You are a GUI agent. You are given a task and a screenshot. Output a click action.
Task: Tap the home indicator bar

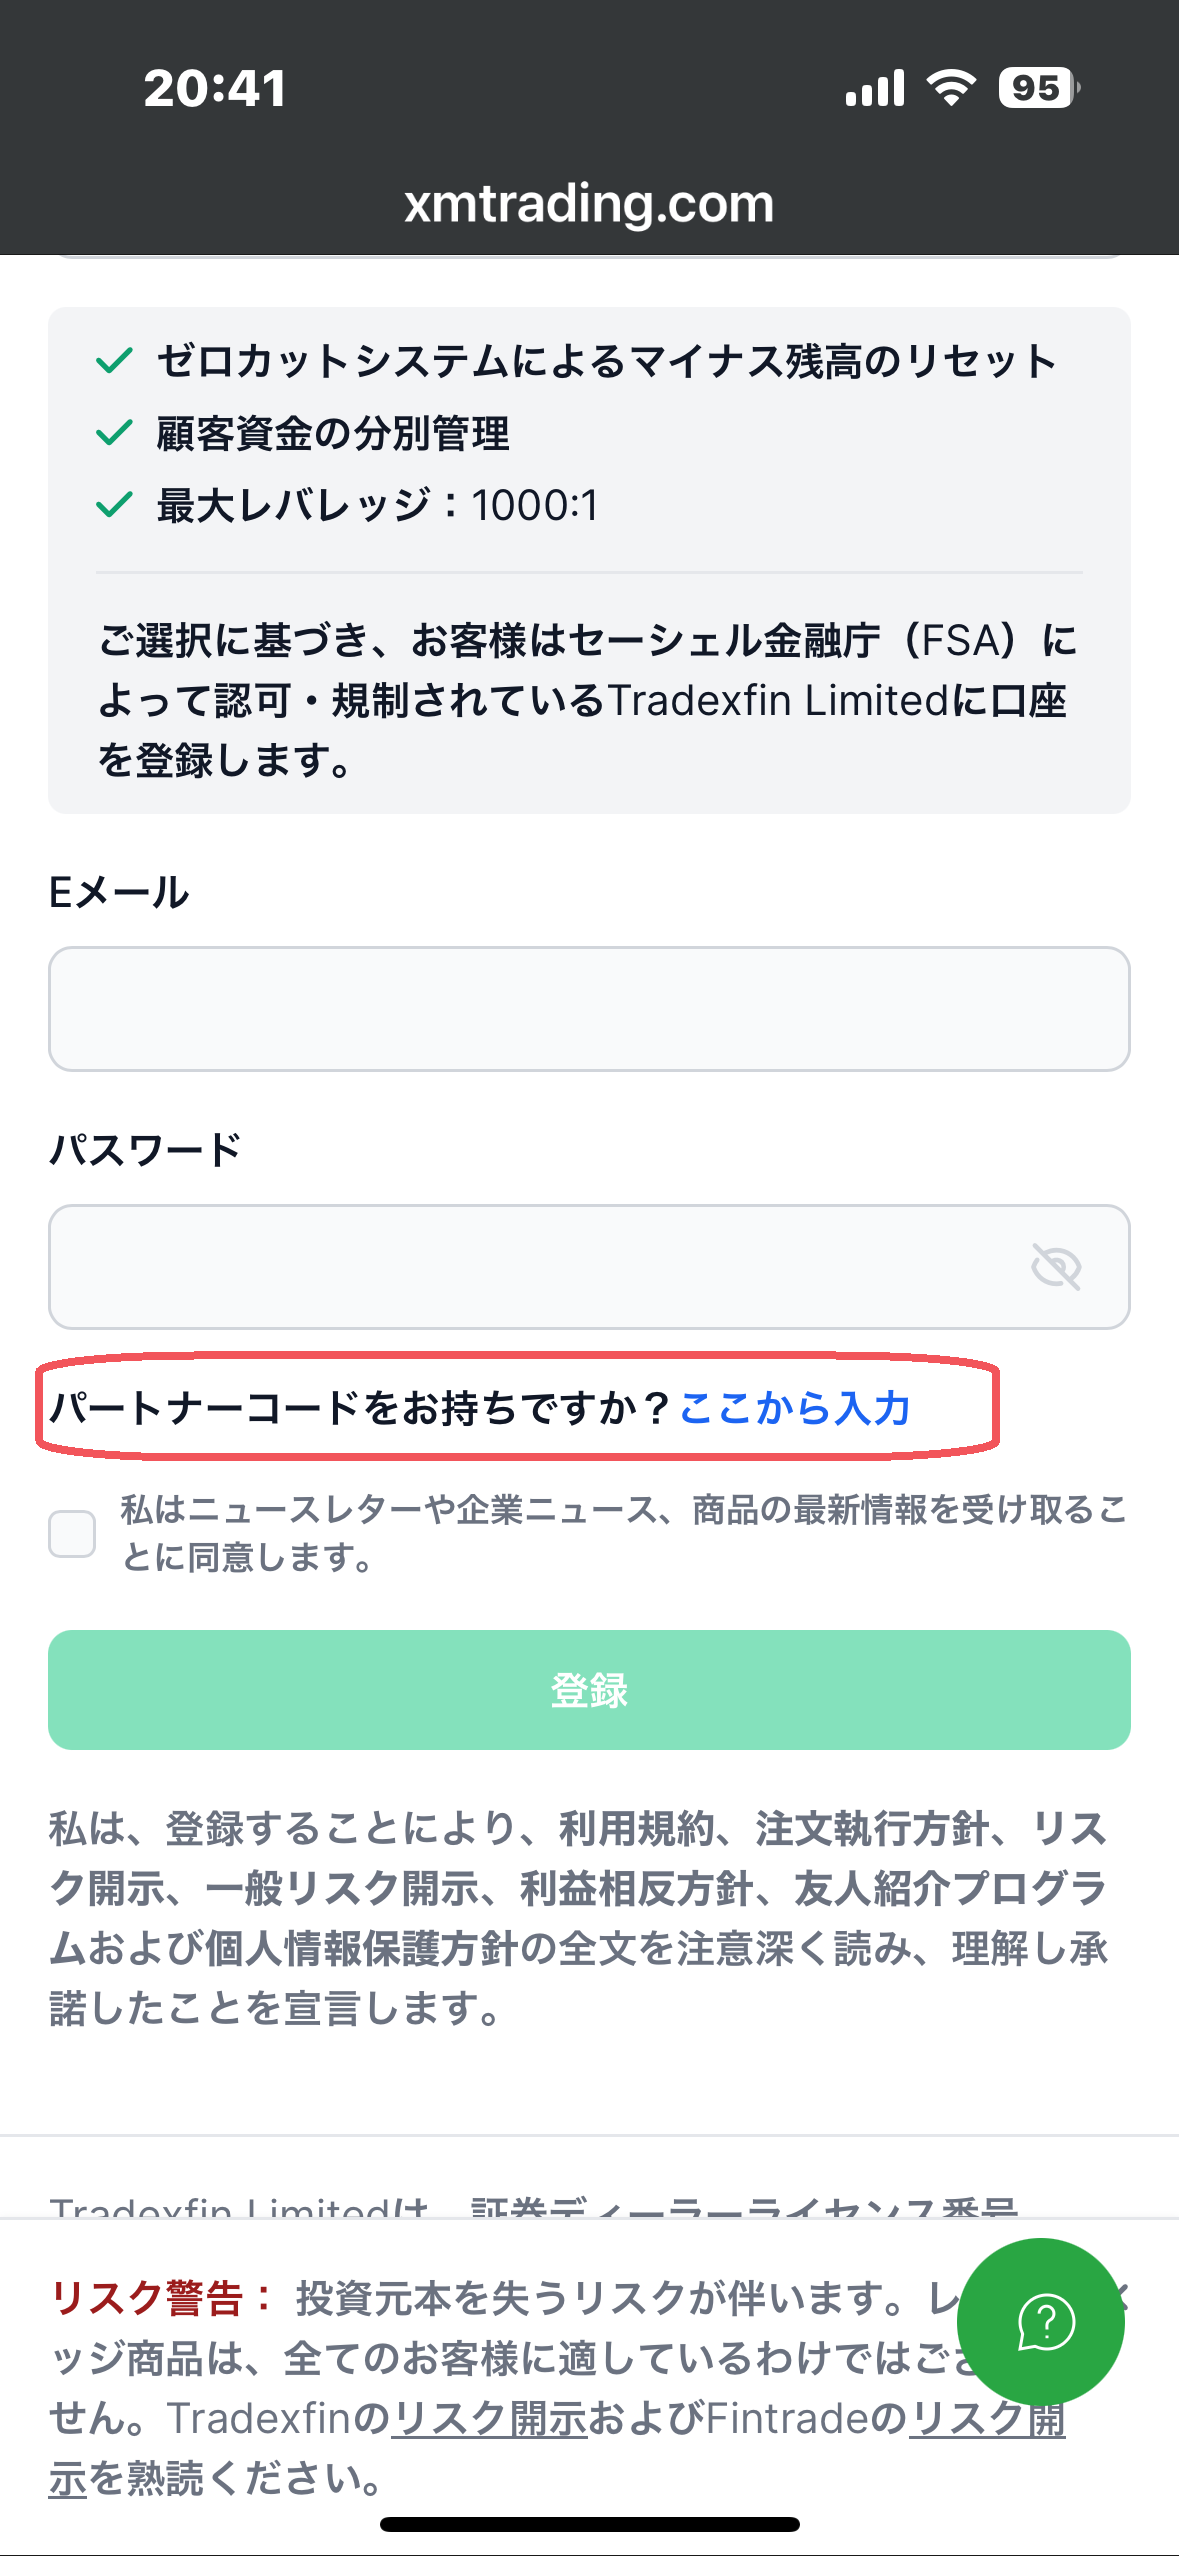click(589, 2524)
